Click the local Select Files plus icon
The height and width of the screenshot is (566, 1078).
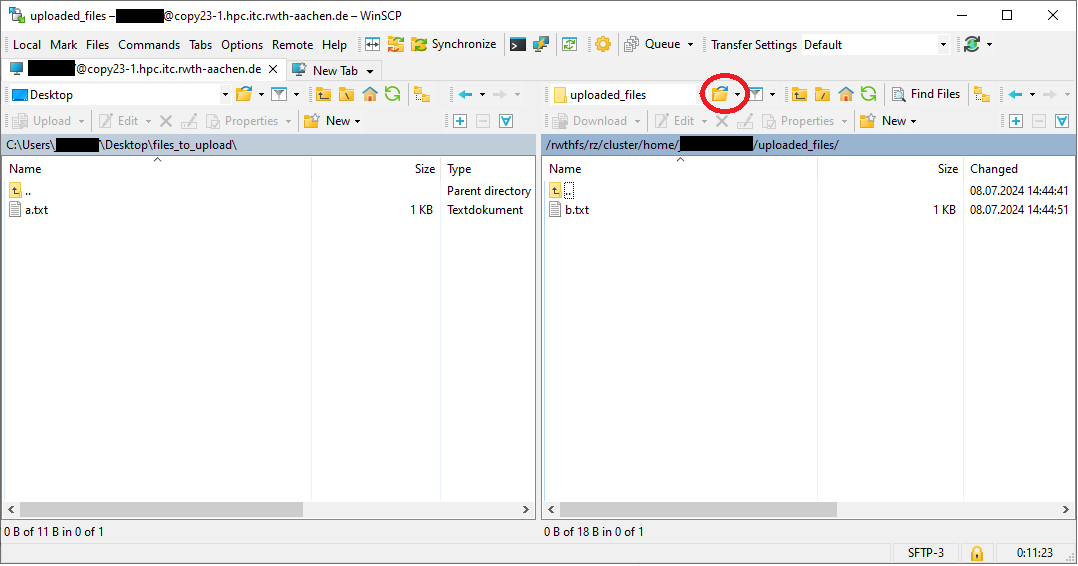click(460, 121)
